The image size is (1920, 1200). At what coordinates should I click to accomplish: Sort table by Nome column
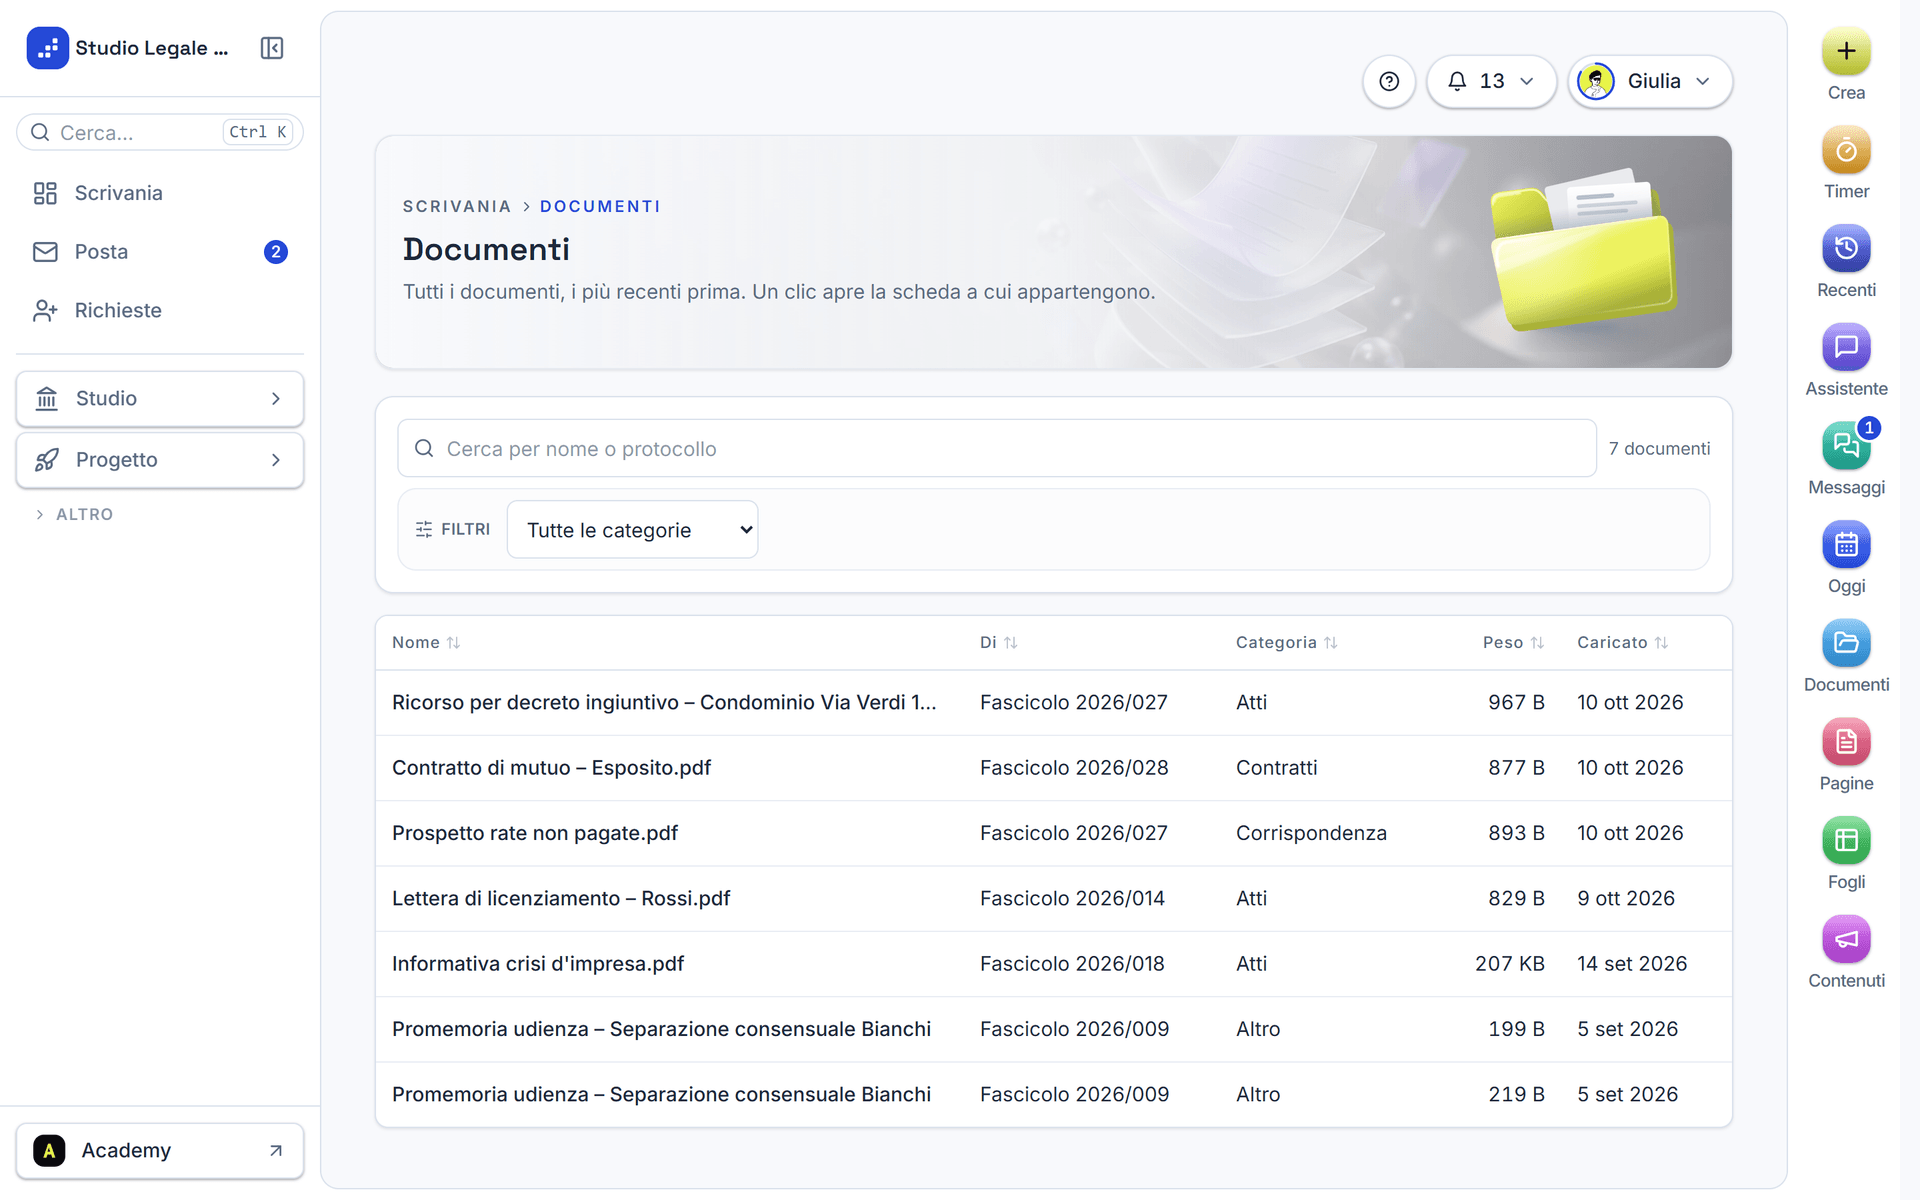click(x=426, y=643)
